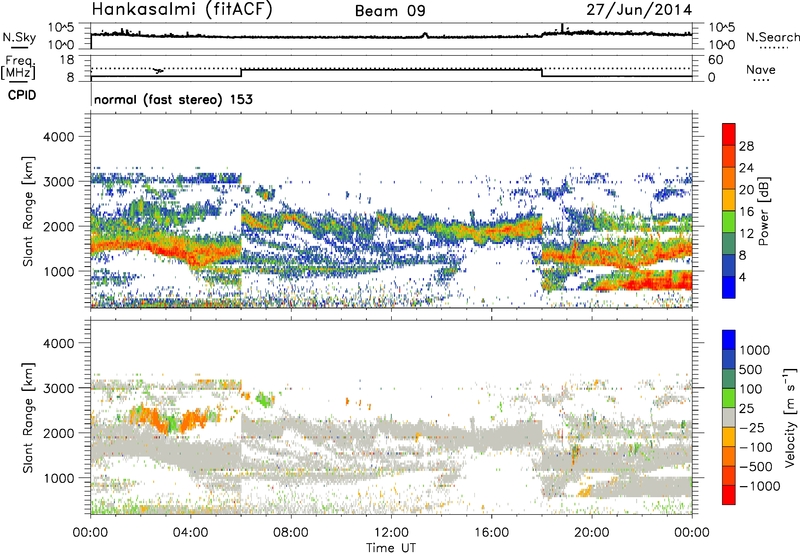Click the '25' velocity colorbar label

(x=746, y=409)
